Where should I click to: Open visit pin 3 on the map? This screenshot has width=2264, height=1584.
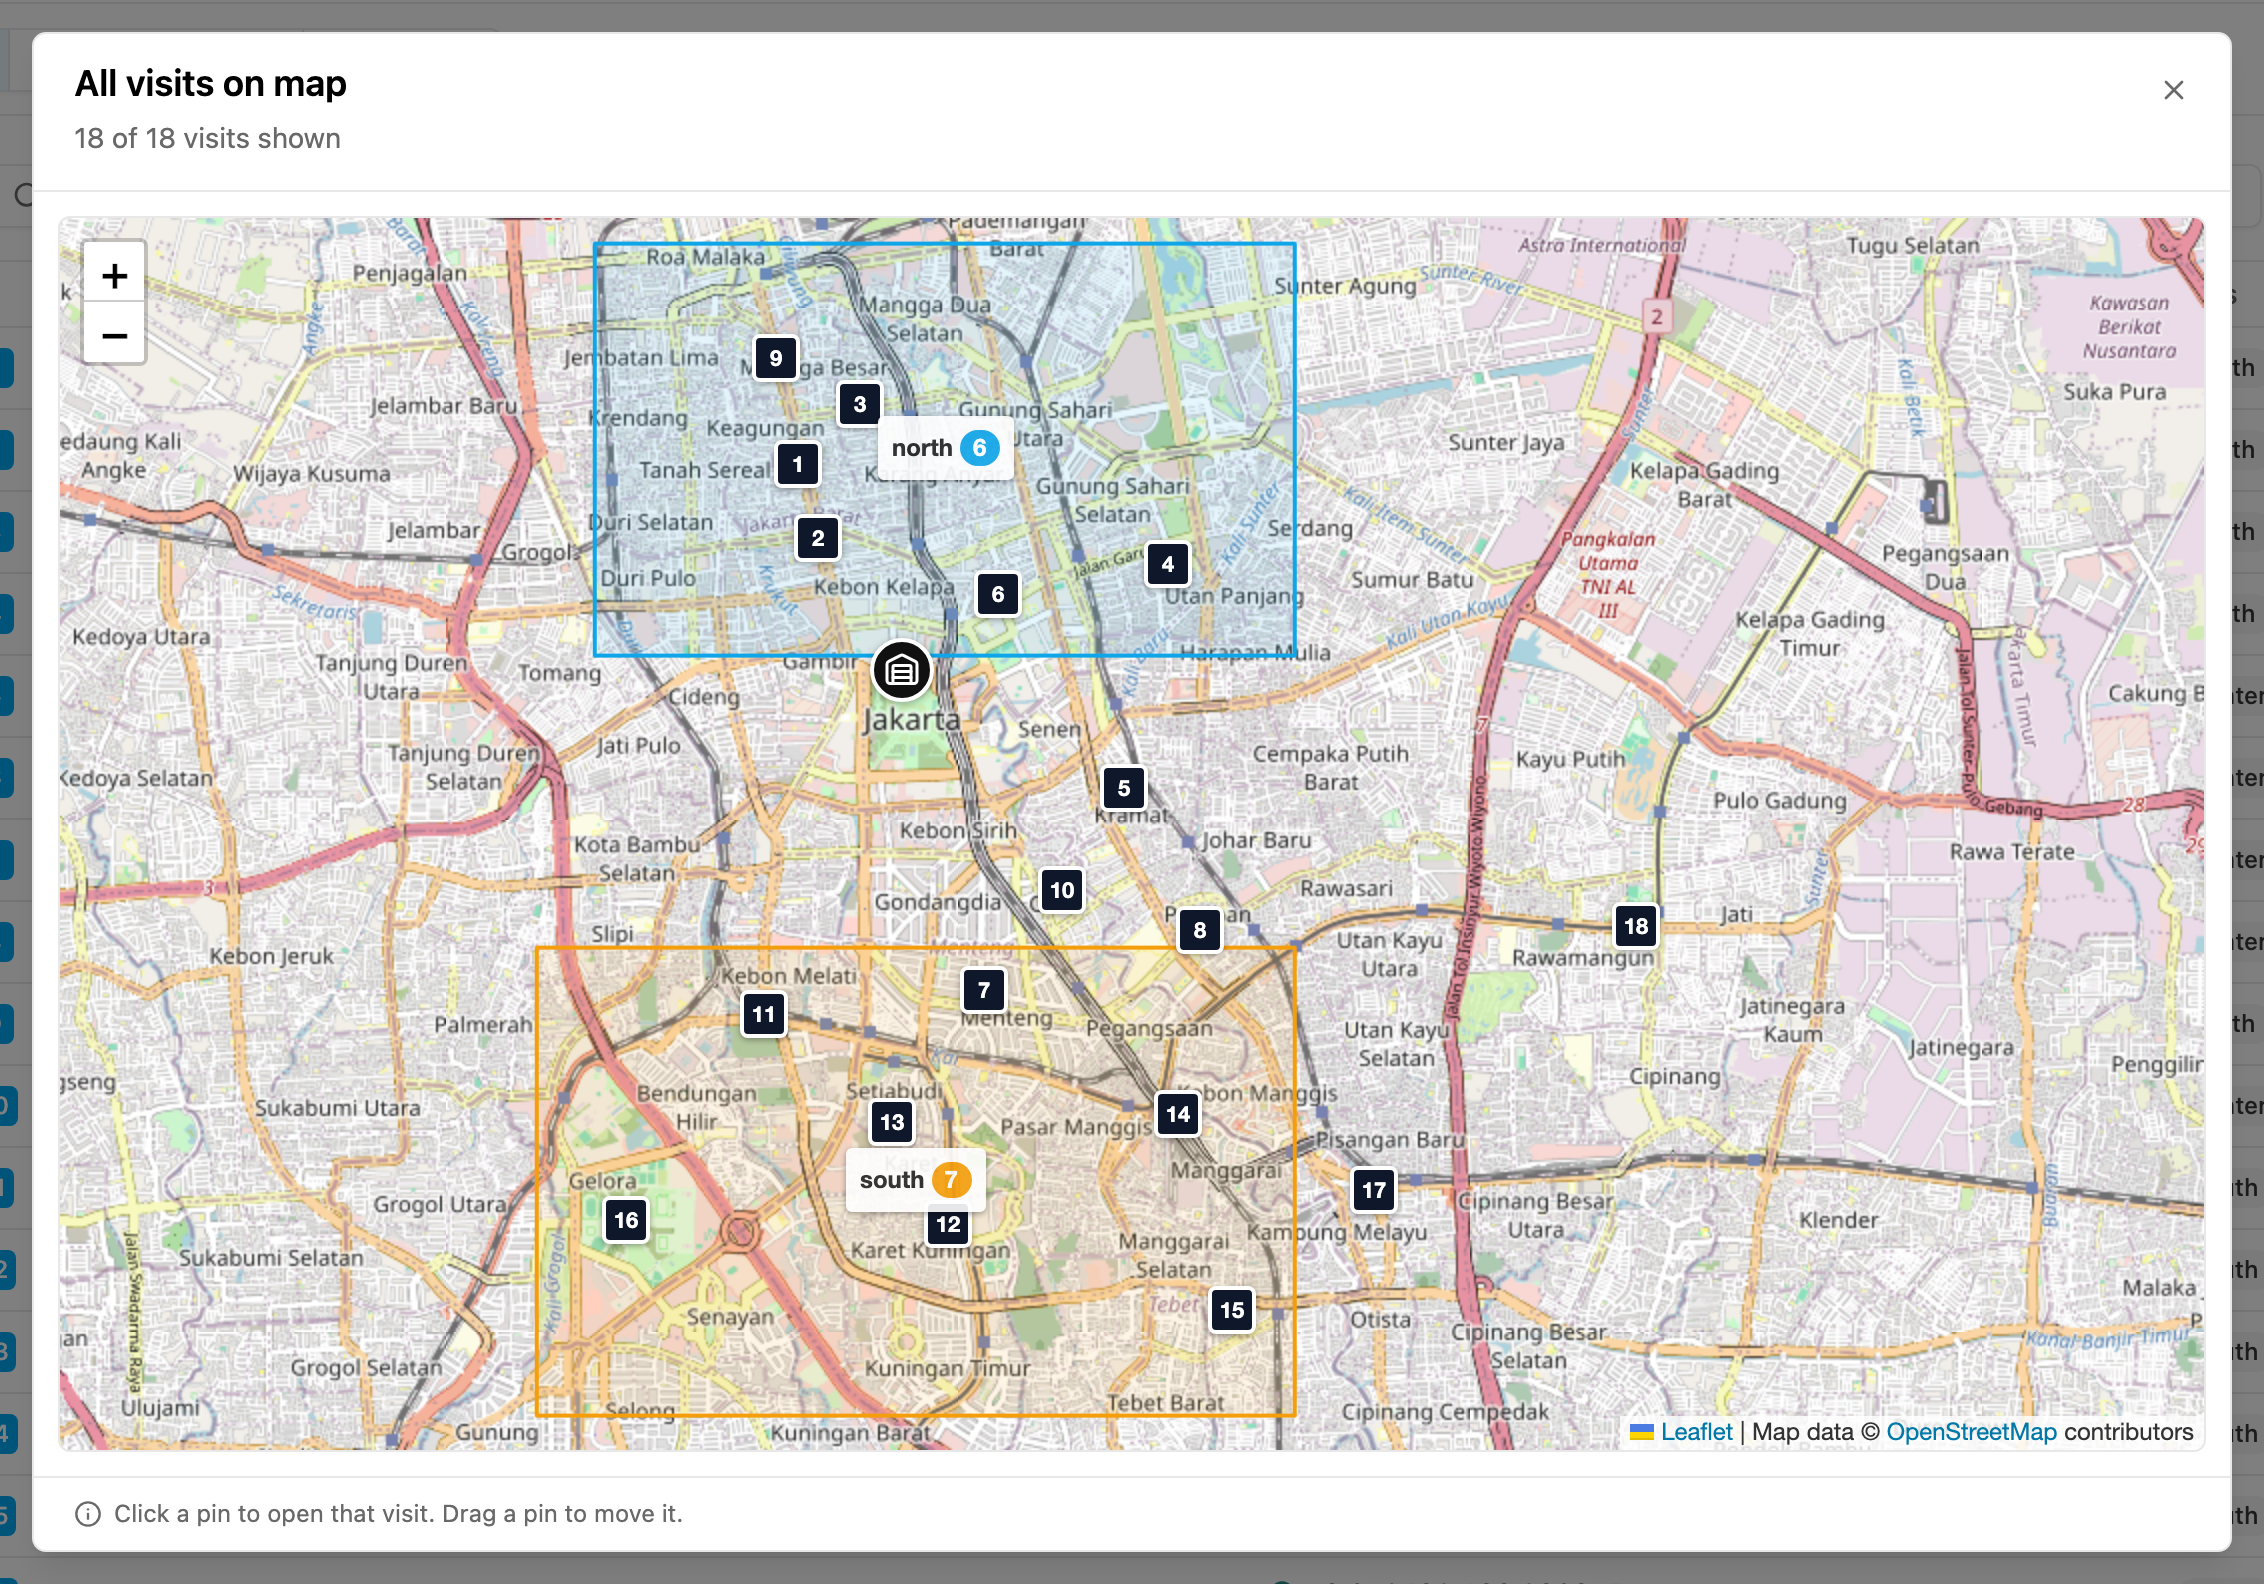tap(860, 404)
